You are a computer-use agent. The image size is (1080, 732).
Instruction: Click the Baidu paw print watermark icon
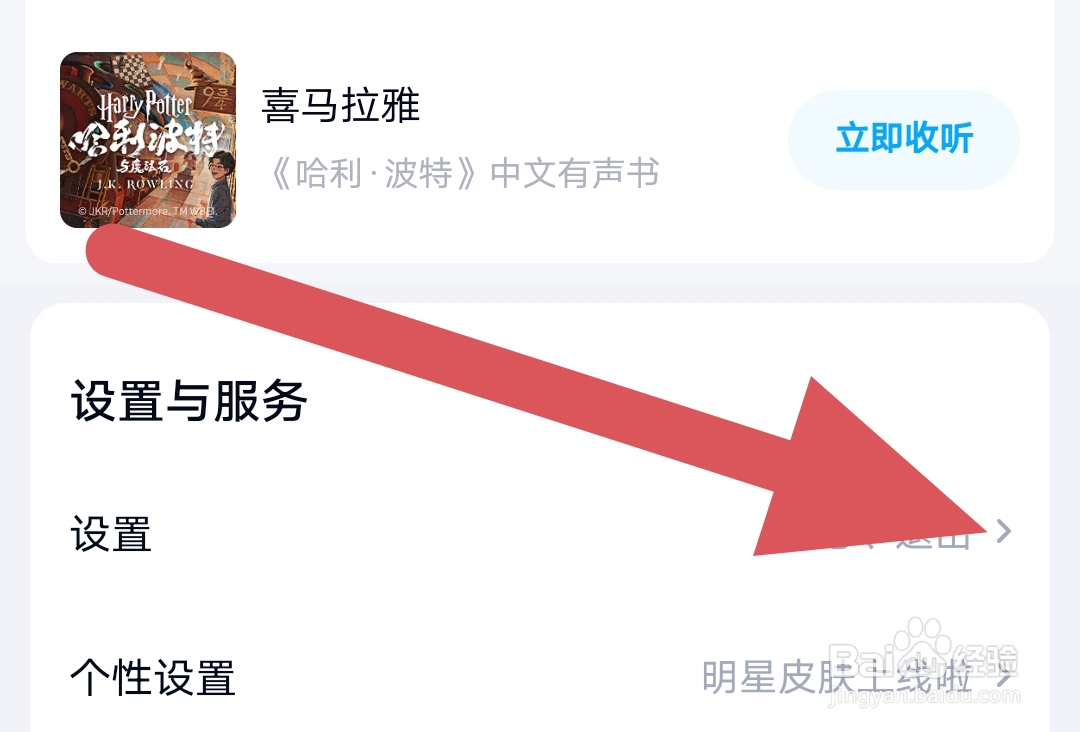(923, 639)
